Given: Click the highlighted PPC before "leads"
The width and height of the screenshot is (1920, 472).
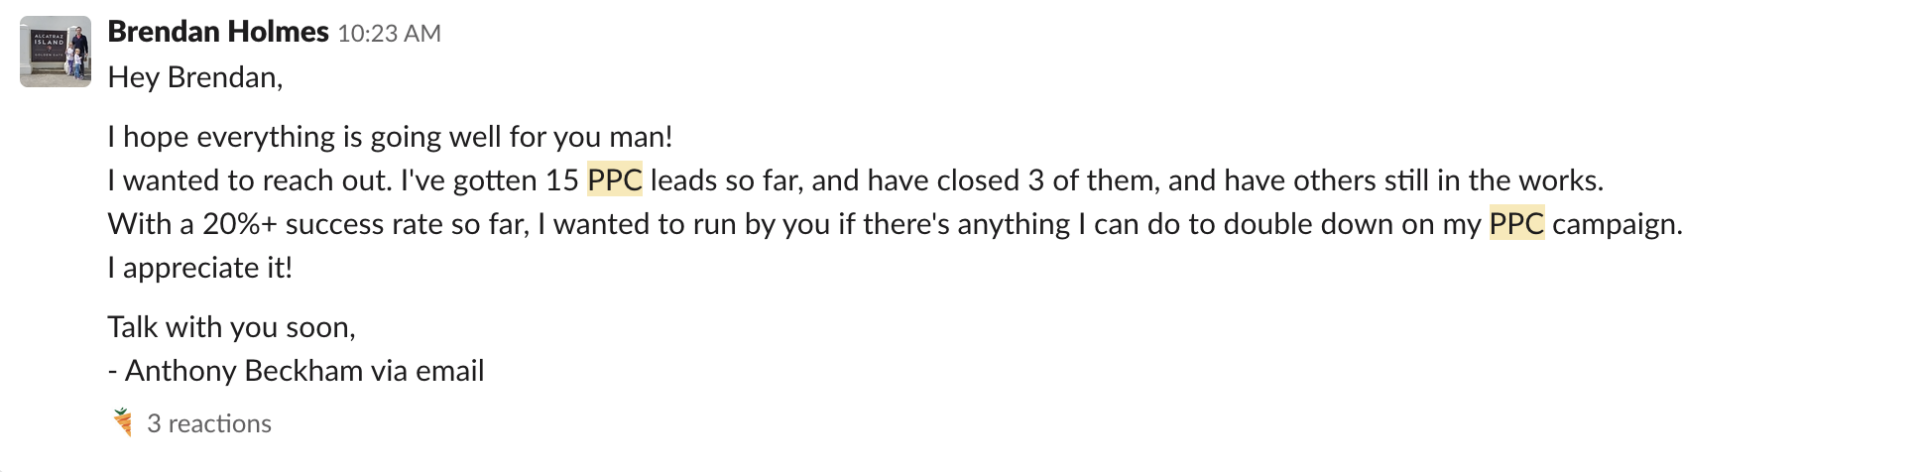Looking at the screenshot, I should (x=614, y=180).
